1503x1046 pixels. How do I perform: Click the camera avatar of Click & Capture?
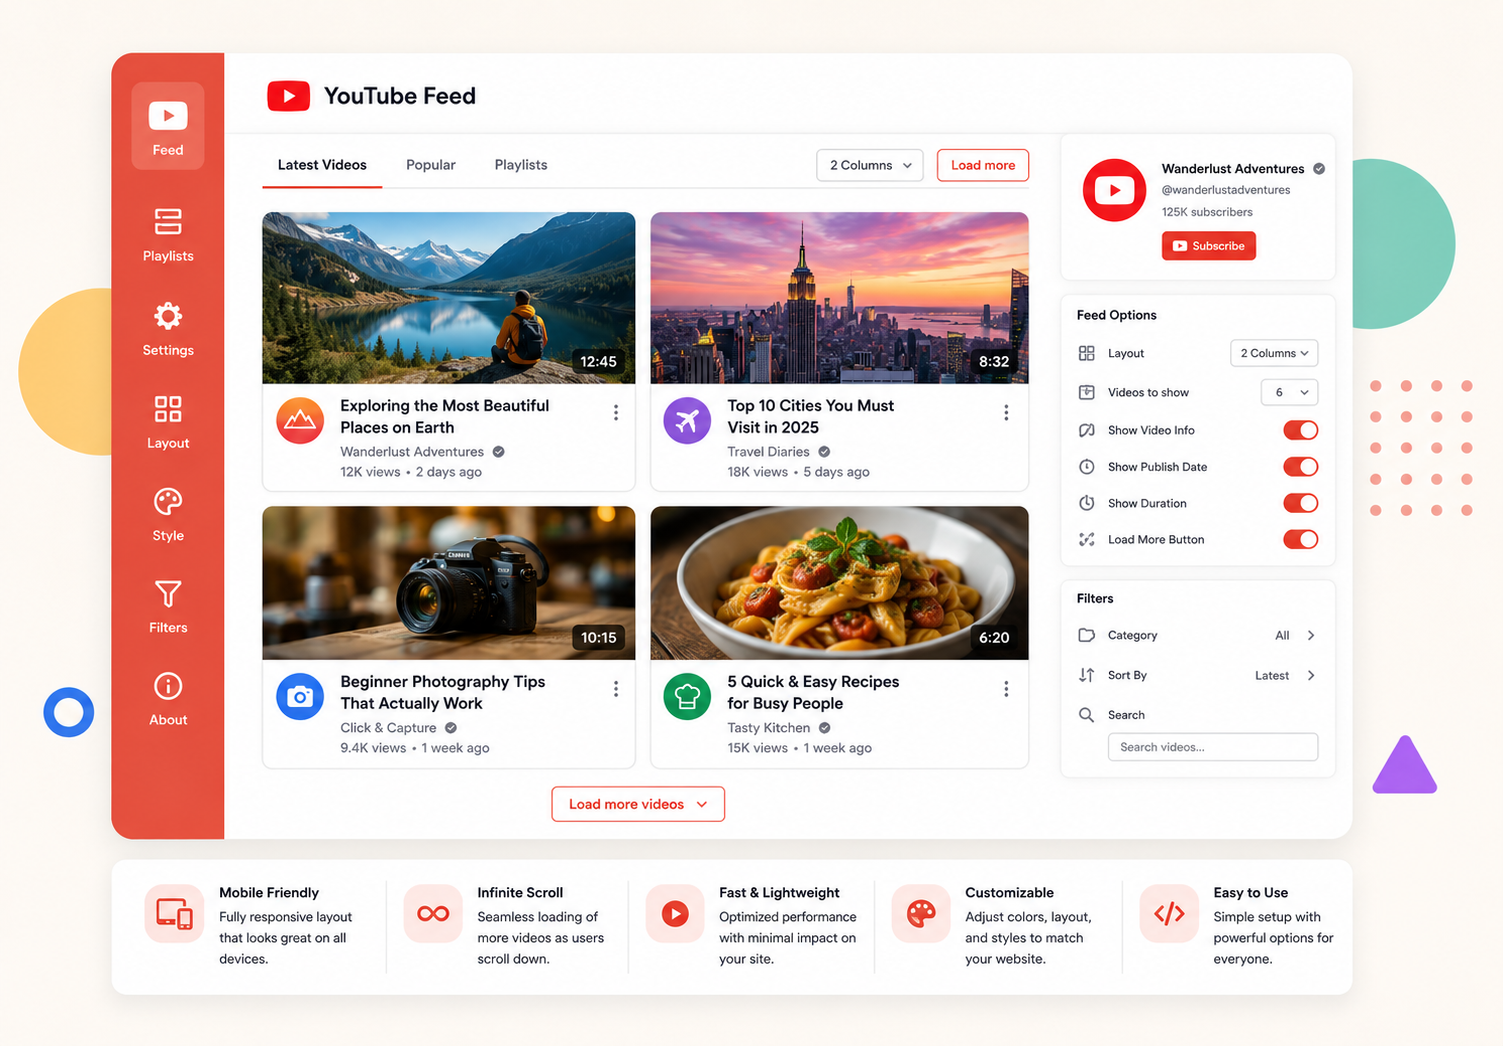(300, 697)
